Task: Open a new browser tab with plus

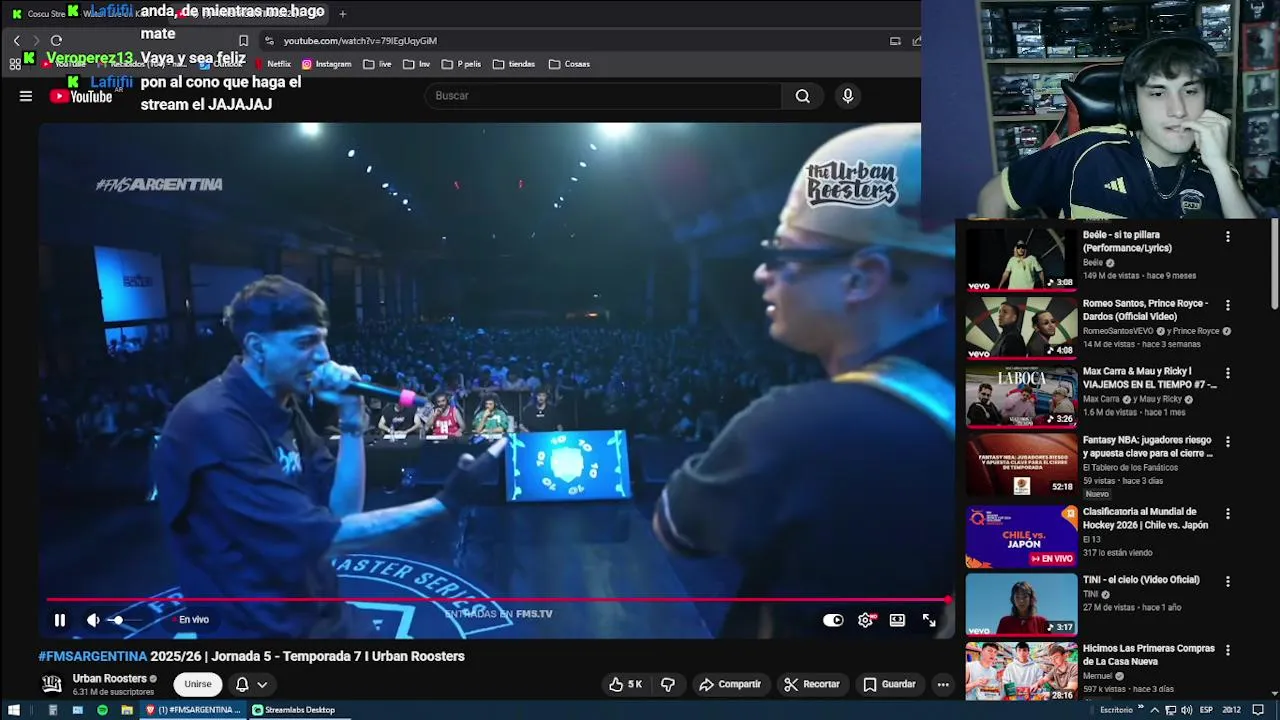Action: (343, 14)
